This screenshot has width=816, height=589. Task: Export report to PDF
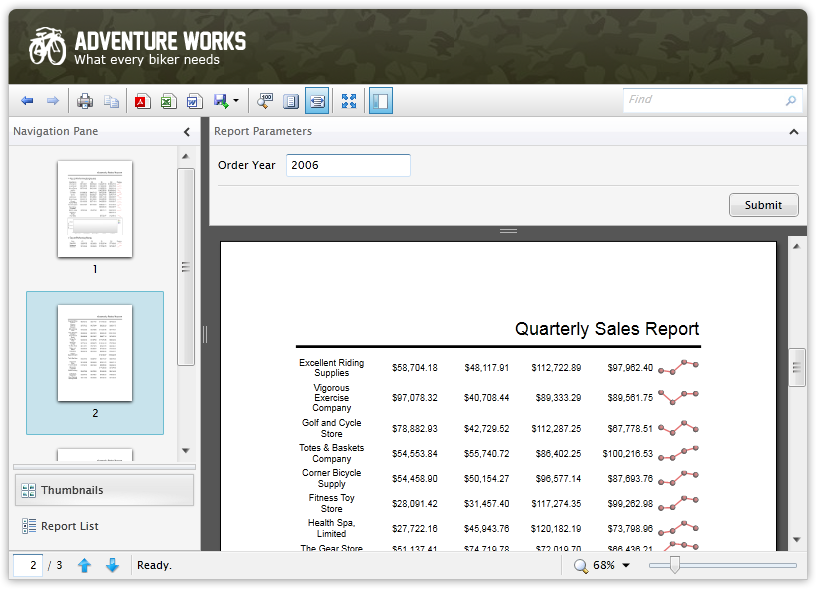(x=142, y=101)
